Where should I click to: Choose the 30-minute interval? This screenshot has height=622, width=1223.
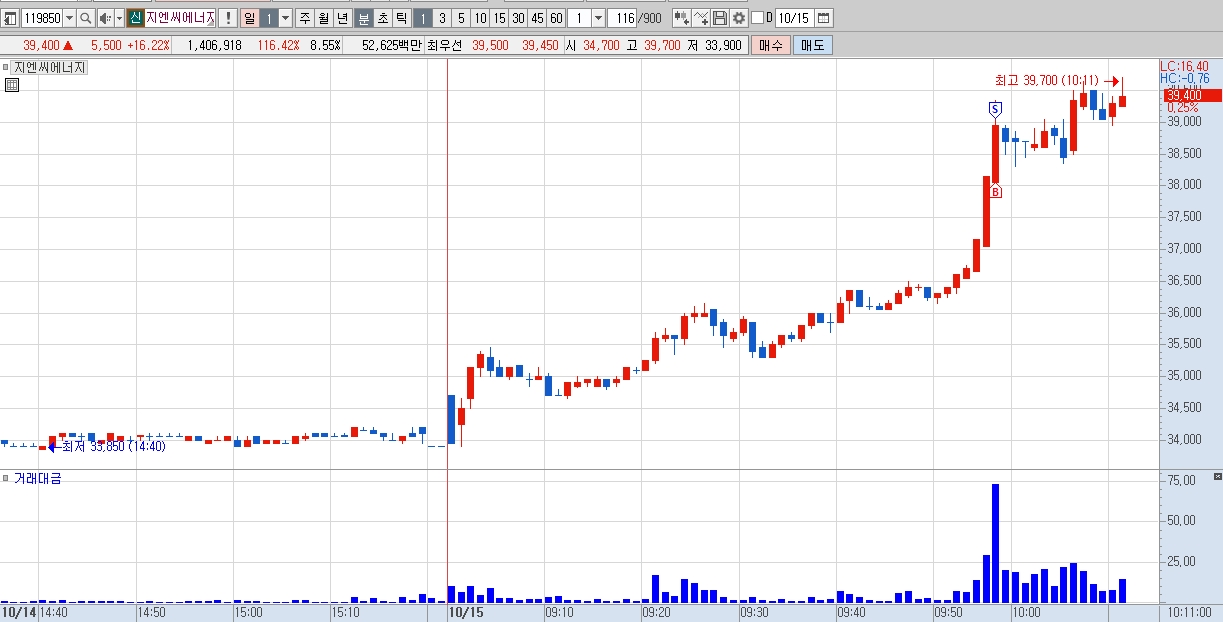click(x=518, y=18)
